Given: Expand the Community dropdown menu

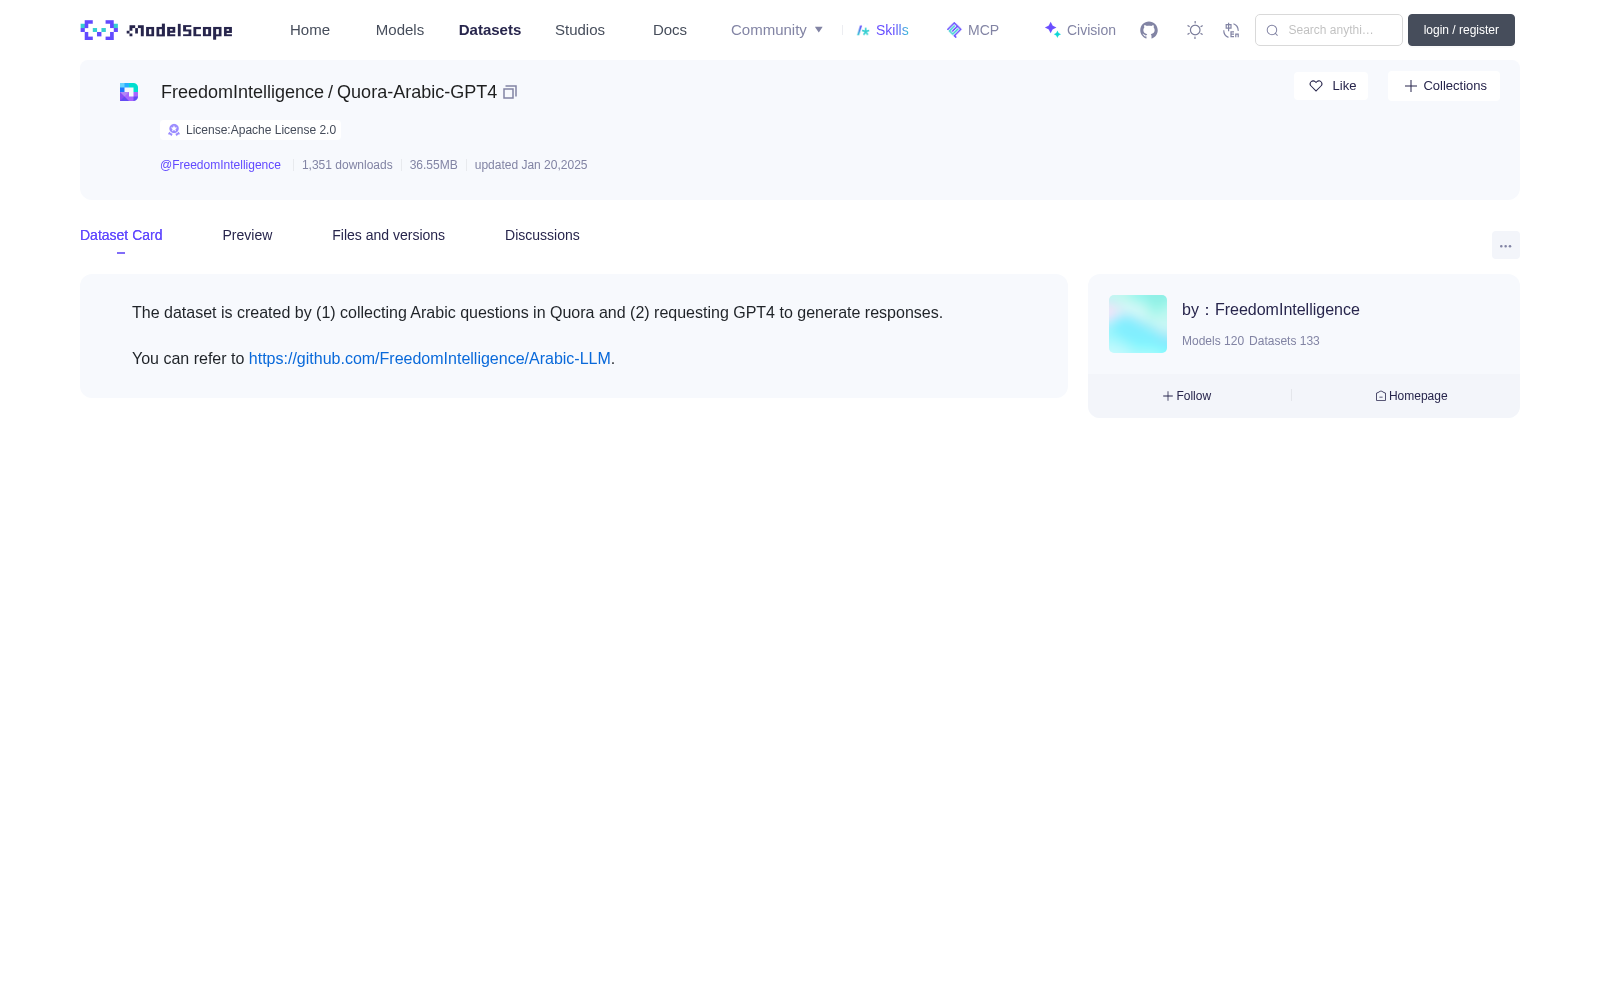Looking at the screenshot, I should (x=777, y=30).
